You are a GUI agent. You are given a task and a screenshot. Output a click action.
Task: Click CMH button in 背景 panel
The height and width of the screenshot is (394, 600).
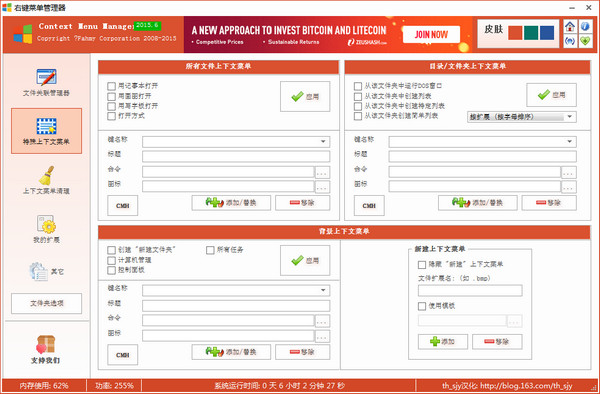click(x=122, y=355)
